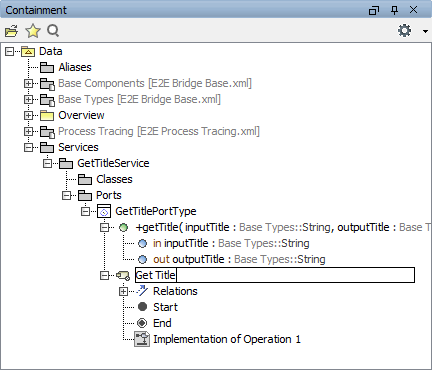Click the Get Title activity icon
The height and width of the screenshot is (370, 432).
tap(123, 276)
